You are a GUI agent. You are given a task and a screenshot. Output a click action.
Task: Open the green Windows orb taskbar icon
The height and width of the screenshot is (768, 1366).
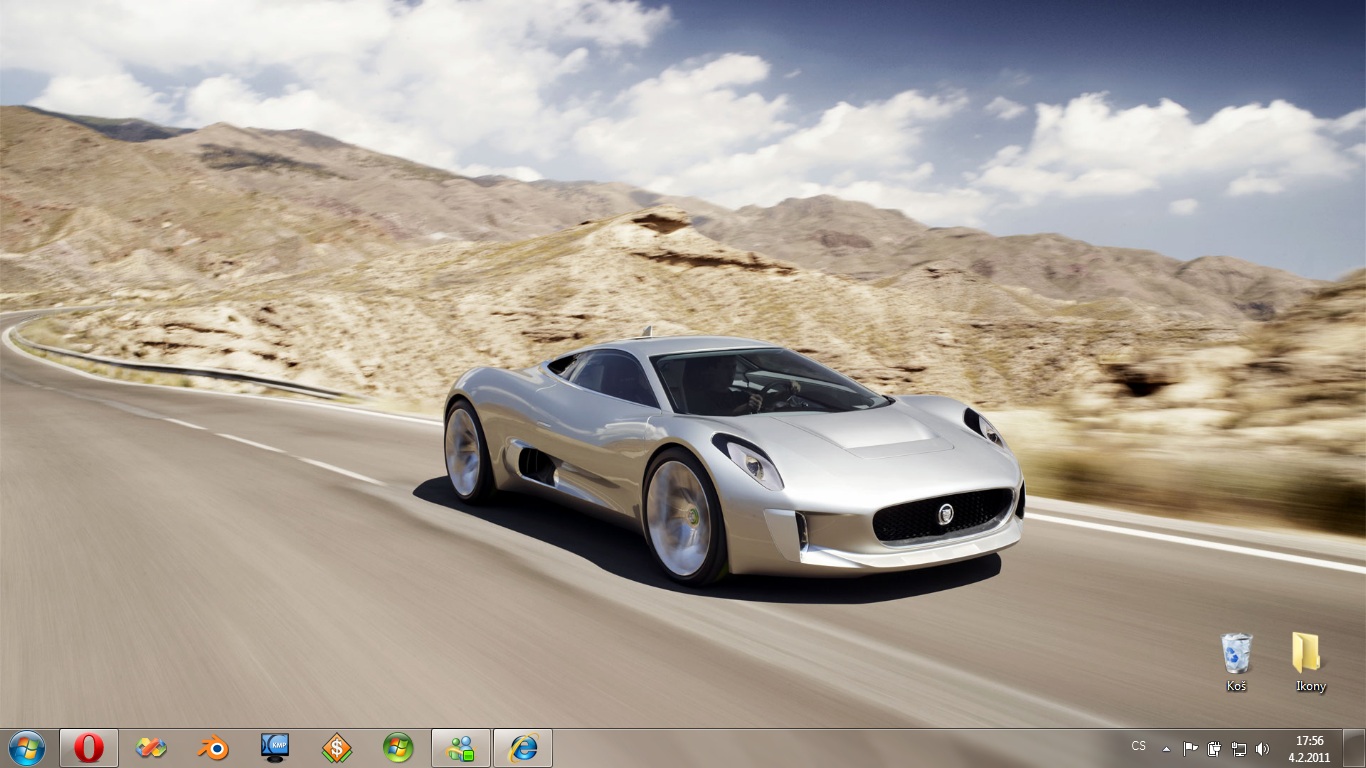tap(398, 747)
